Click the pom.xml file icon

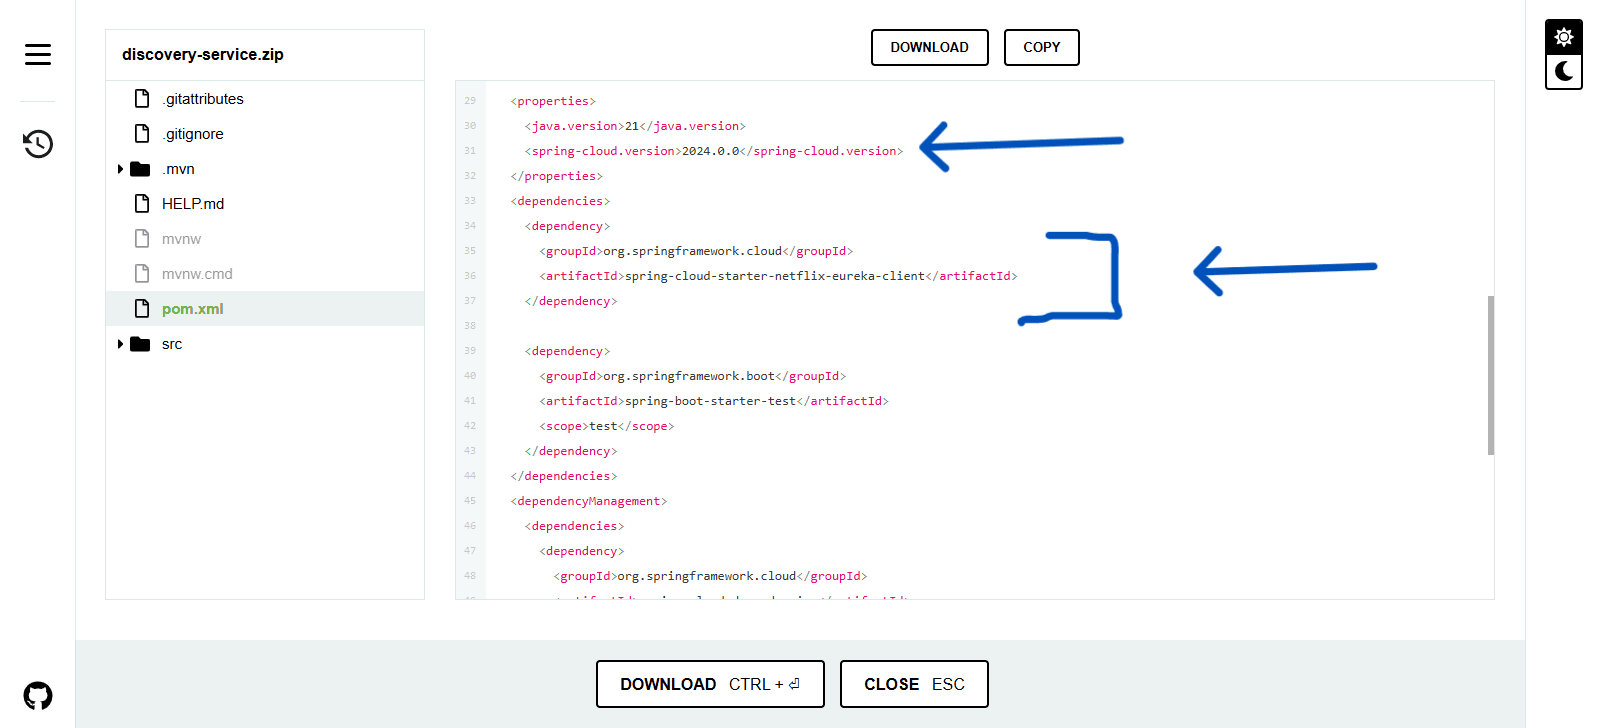(142, 308)
